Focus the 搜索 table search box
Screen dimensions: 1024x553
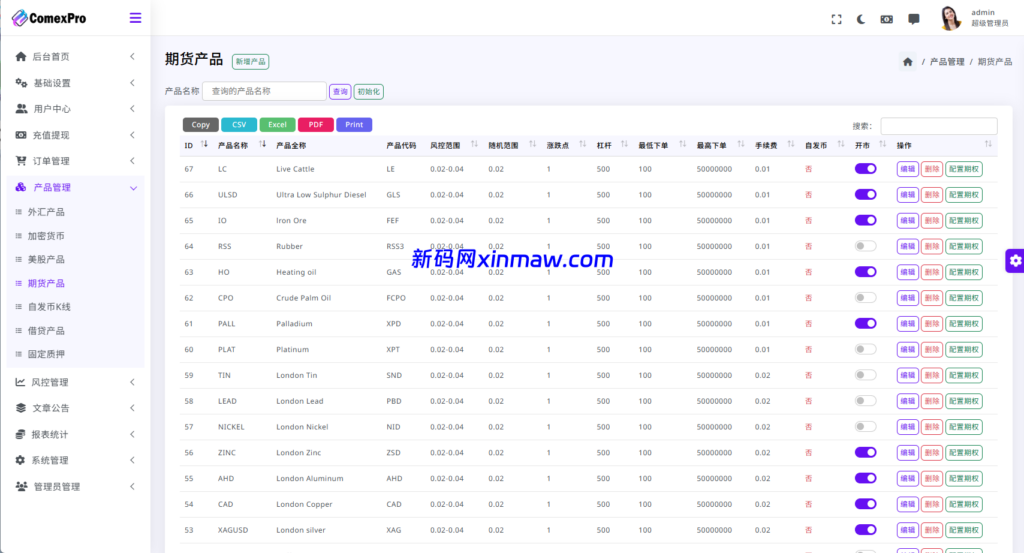[x=938, y=126]
